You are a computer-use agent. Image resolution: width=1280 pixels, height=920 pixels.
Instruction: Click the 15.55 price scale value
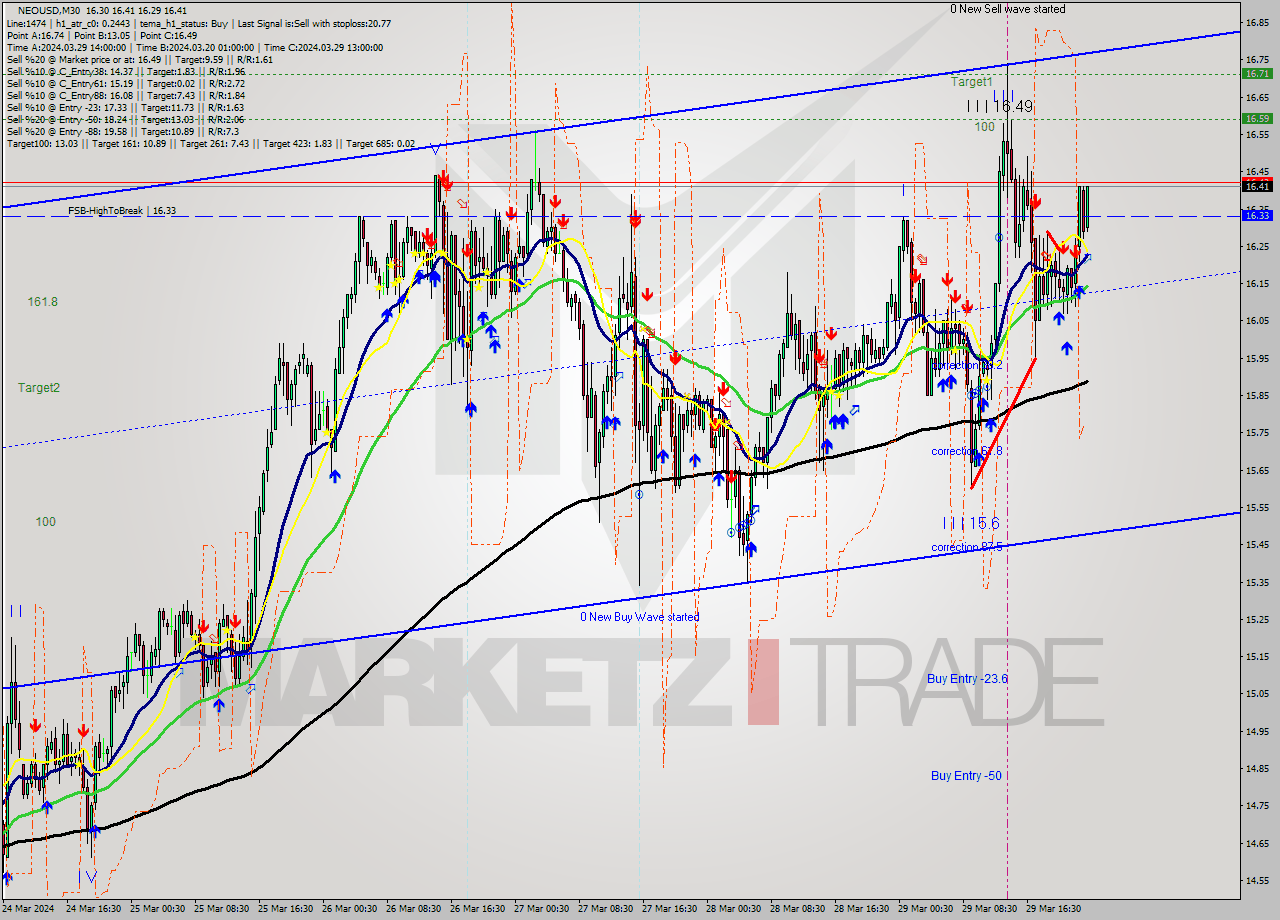1257,508
